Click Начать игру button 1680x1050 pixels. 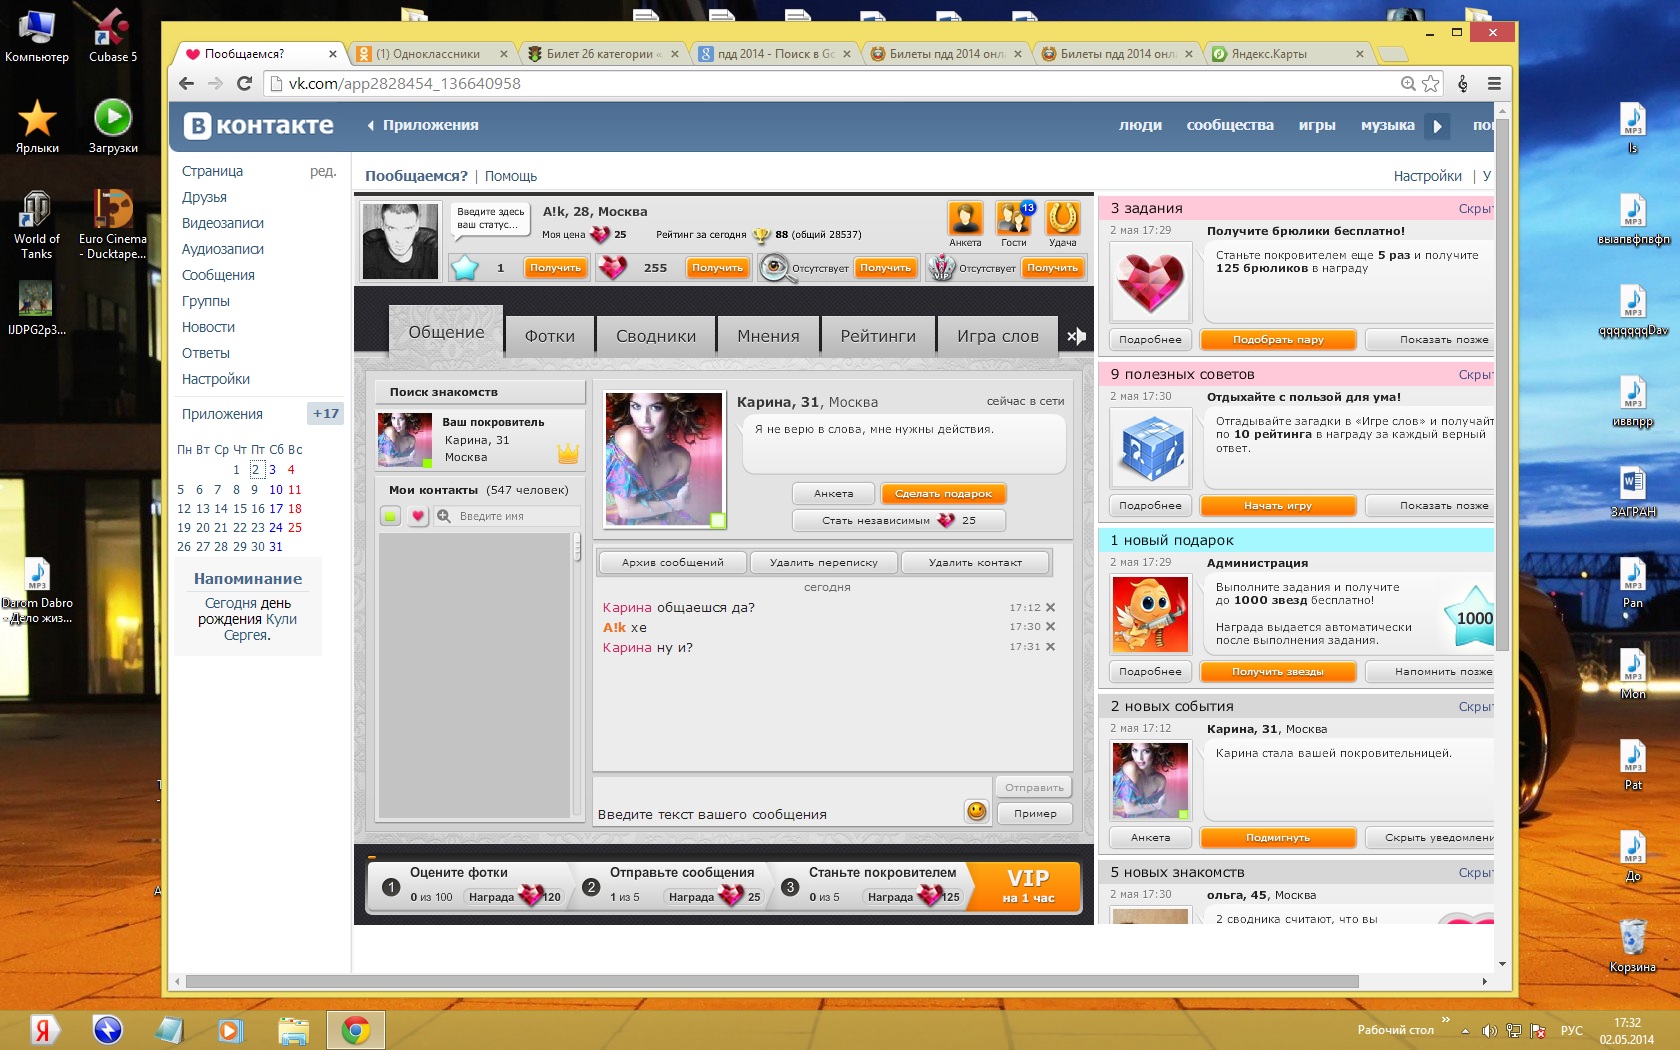point(1278,506)
